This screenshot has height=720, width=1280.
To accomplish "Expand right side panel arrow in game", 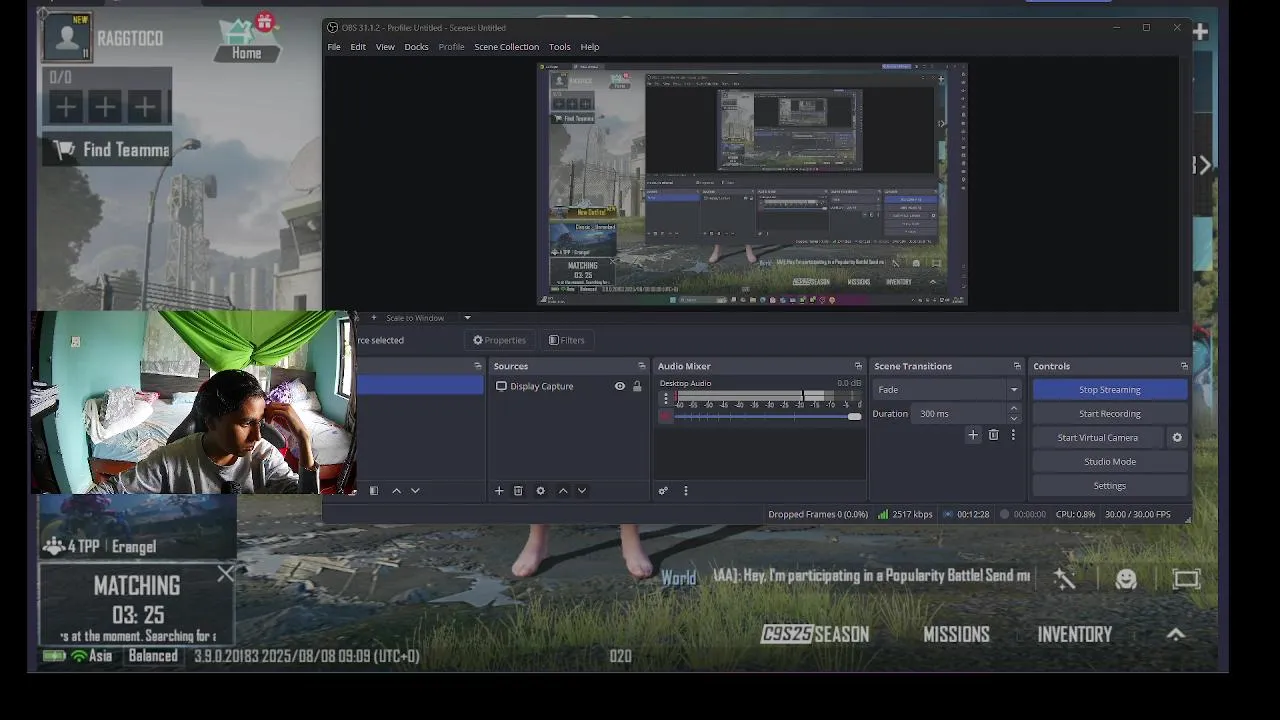I will coord(1205,165).
